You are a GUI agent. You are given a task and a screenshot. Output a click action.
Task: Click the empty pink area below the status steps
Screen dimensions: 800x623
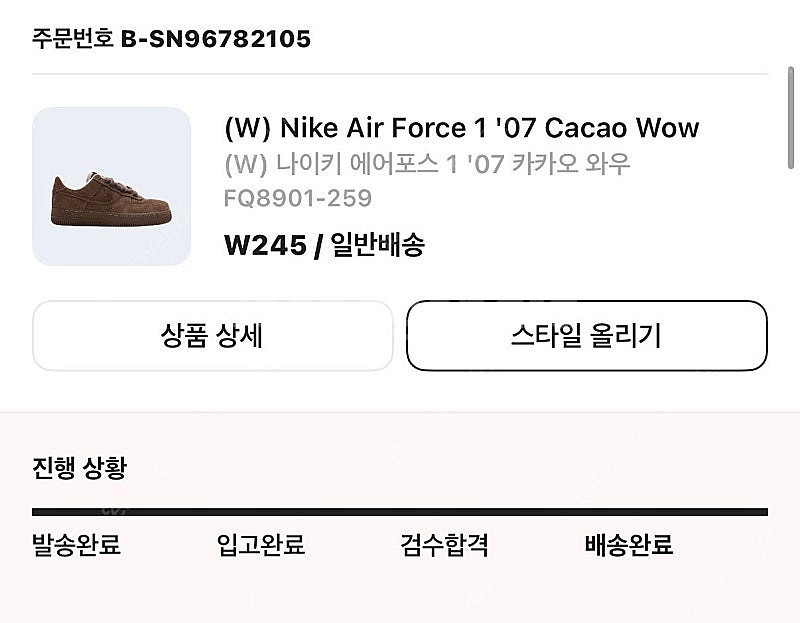coord(400,595)
